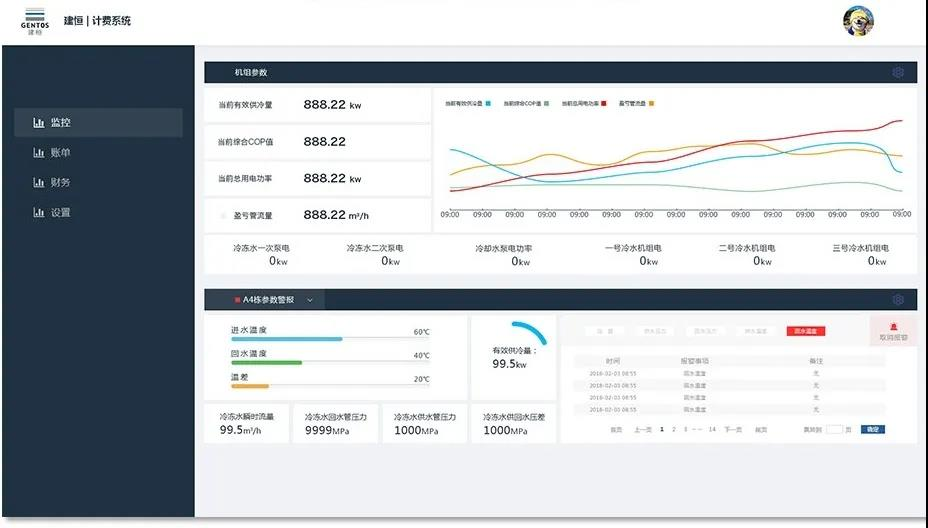Expand the A4栋参数警报 dropdown arrow
The image size is (928, 528).
point(310,300)
